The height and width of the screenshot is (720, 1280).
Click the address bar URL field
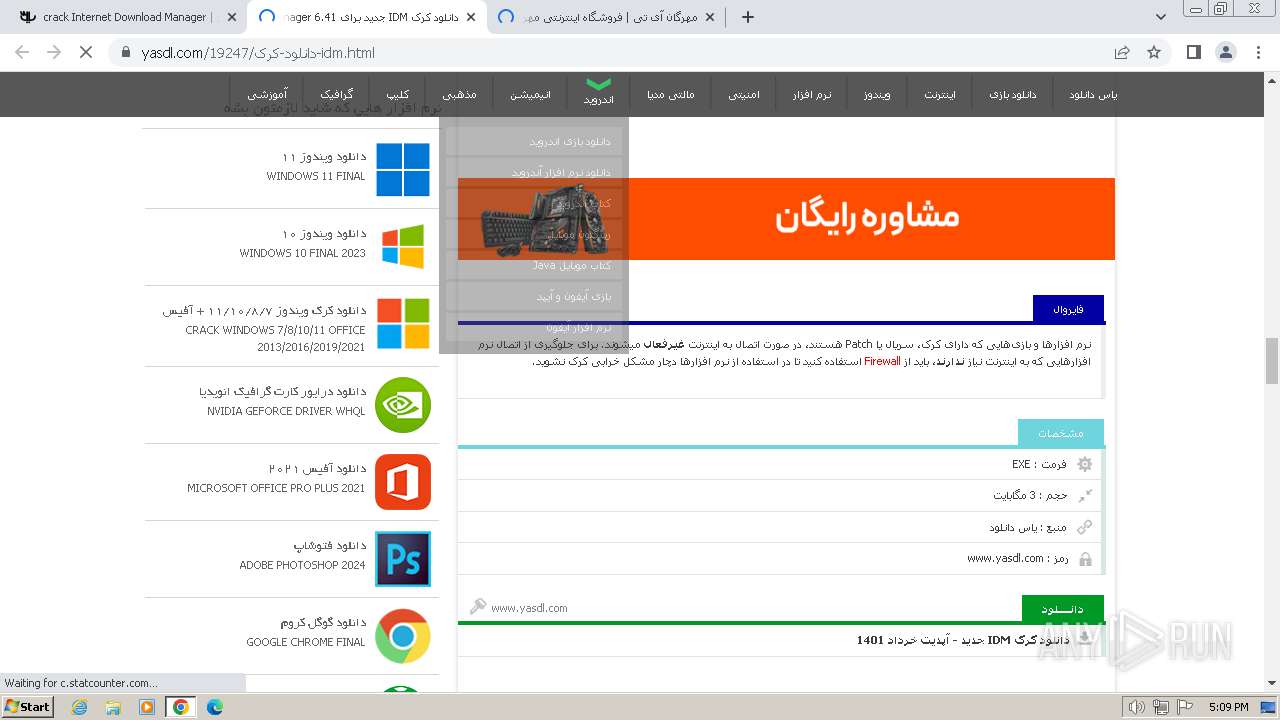coord(620,52)
